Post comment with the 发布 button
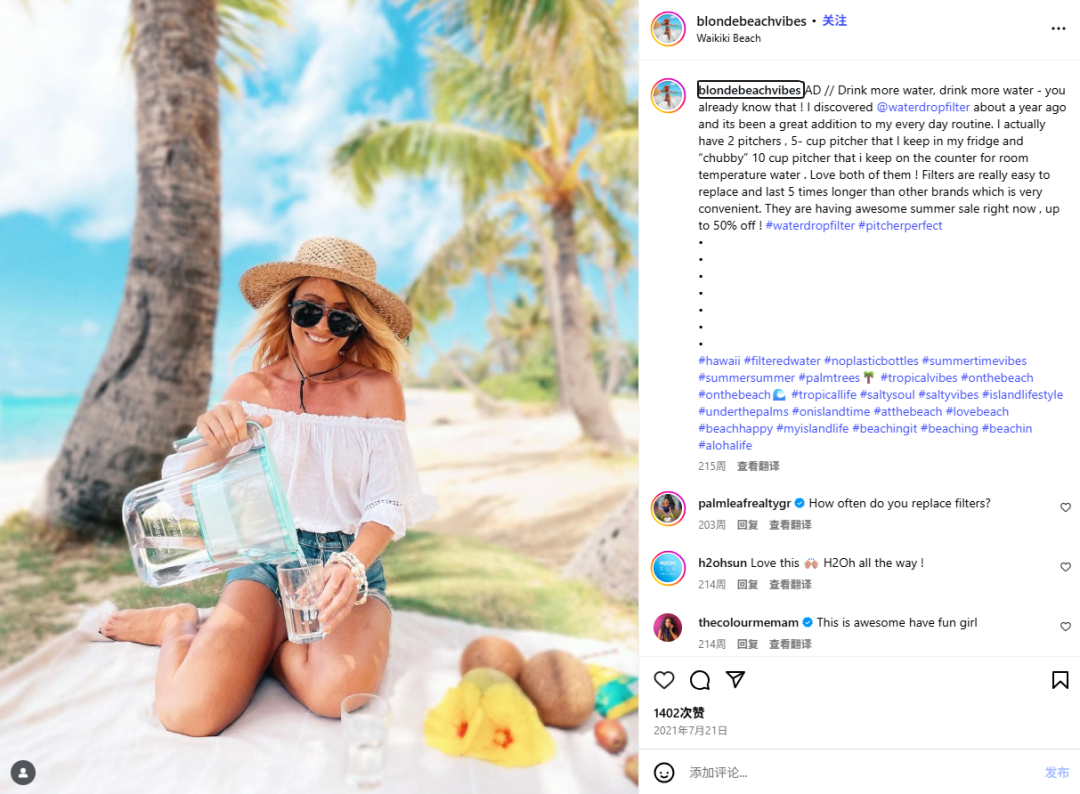This screenshot has height=794, width=1080. 1057,773
